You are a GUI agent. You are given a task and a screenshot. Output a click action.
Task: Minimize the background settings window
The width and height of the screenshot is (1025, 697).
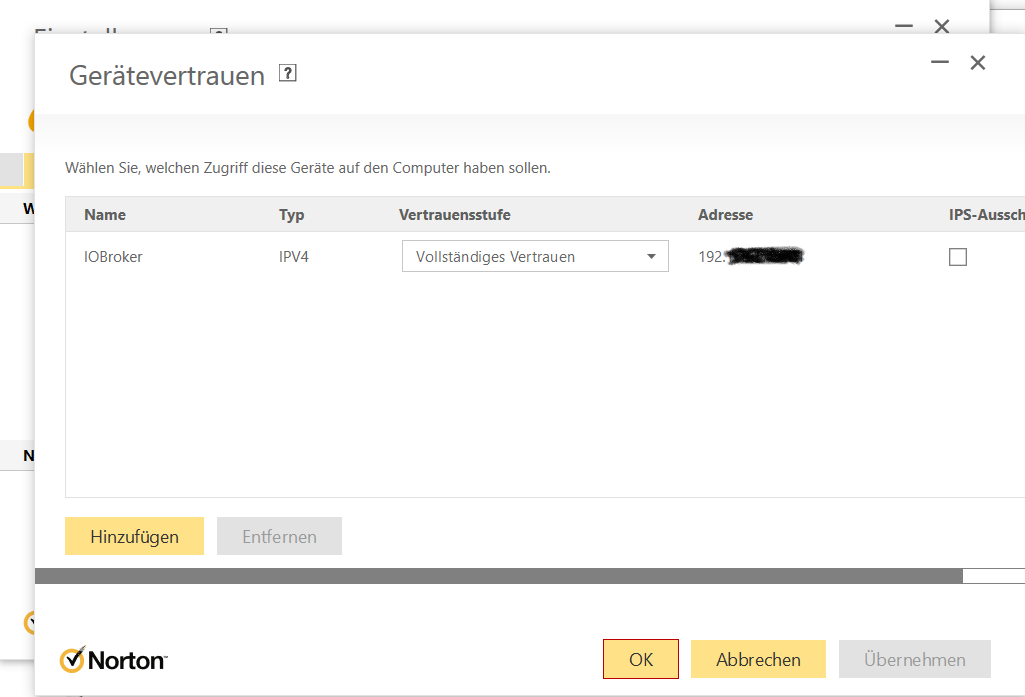(903, 26)
